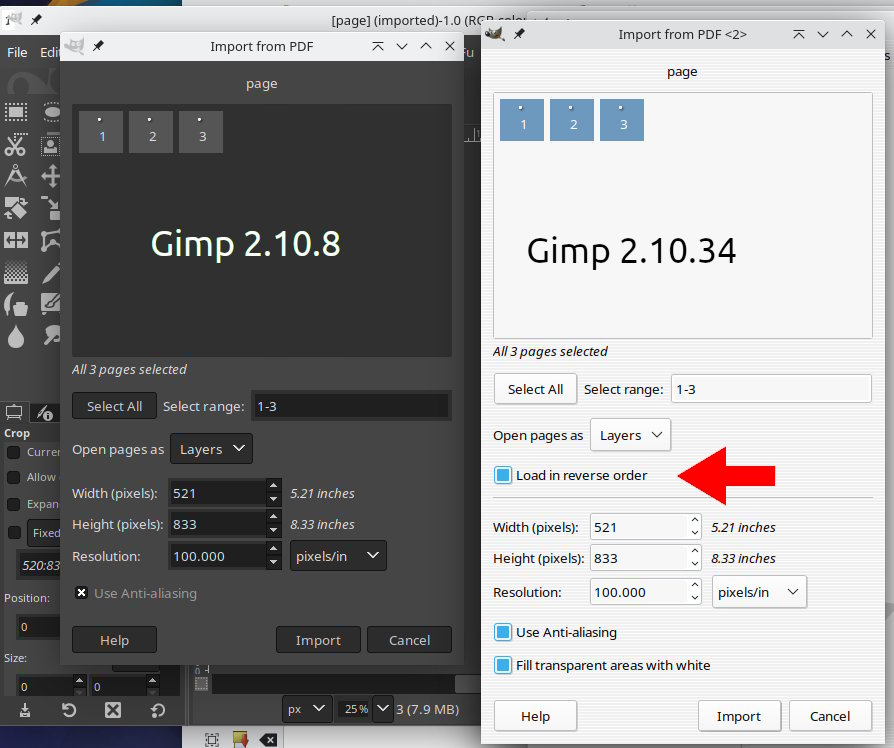Click Resolution field in dark dialog
The image size is (894, 748).
(217, 556)
